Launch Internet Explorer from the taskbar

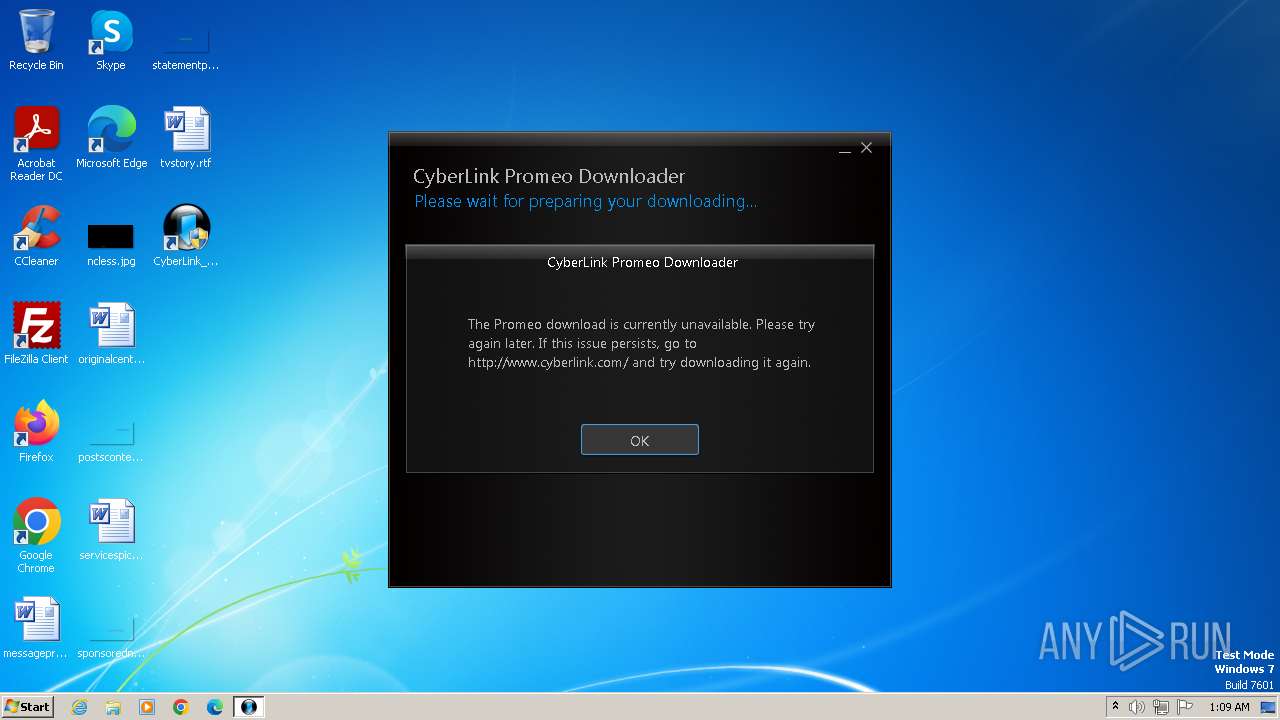click(x=80, y=707)
